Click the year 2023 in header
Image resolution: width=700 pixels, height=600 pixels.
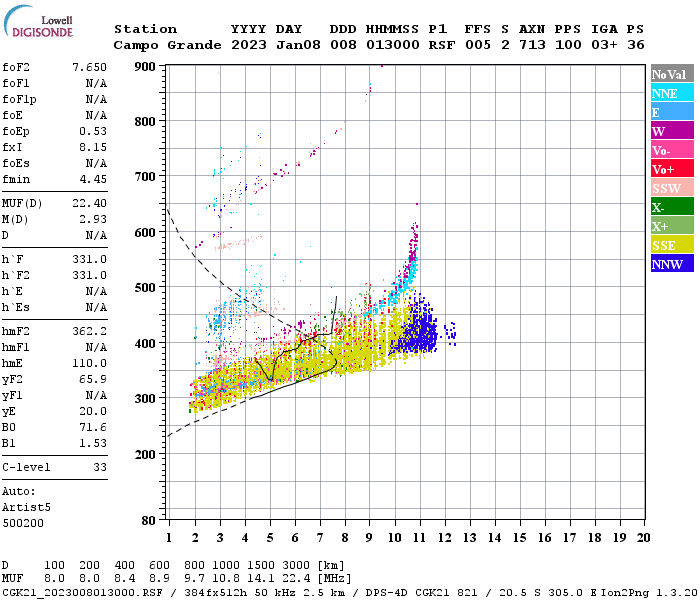[x=249, y=45]
